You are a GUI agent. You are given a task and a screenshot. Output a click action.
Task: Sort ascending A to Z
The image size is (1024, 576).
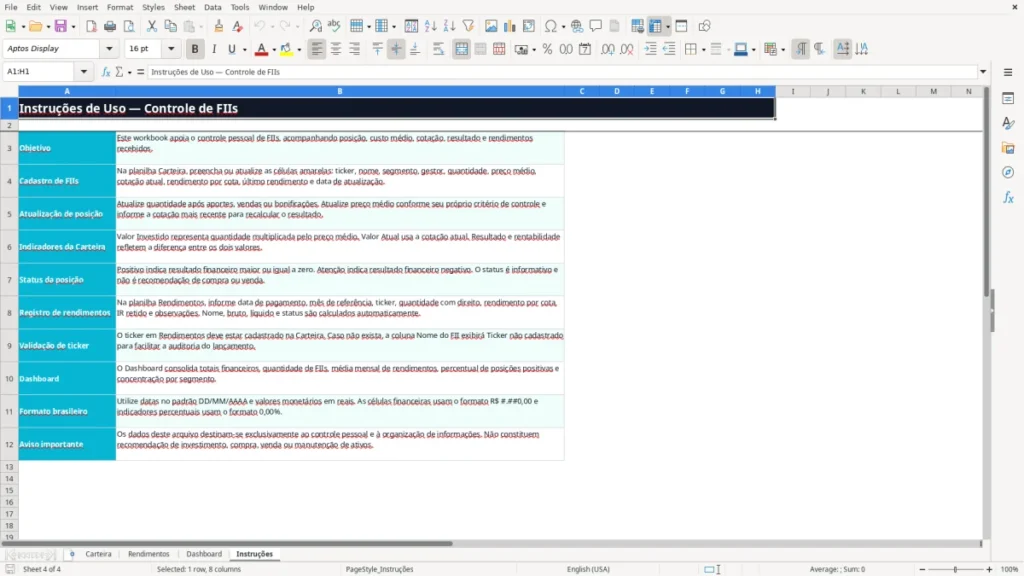[x=430, y=26]
